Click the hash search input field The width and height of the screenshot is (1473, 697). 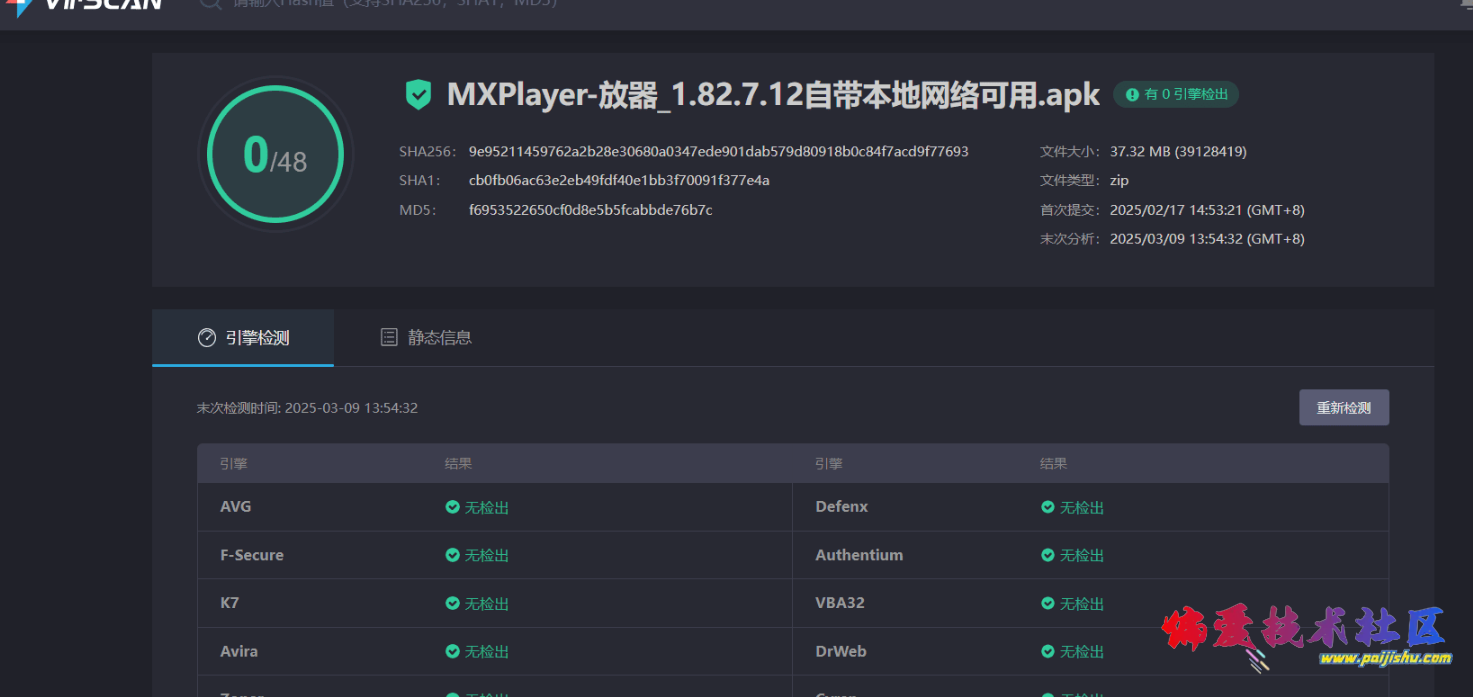click(395, 3)
